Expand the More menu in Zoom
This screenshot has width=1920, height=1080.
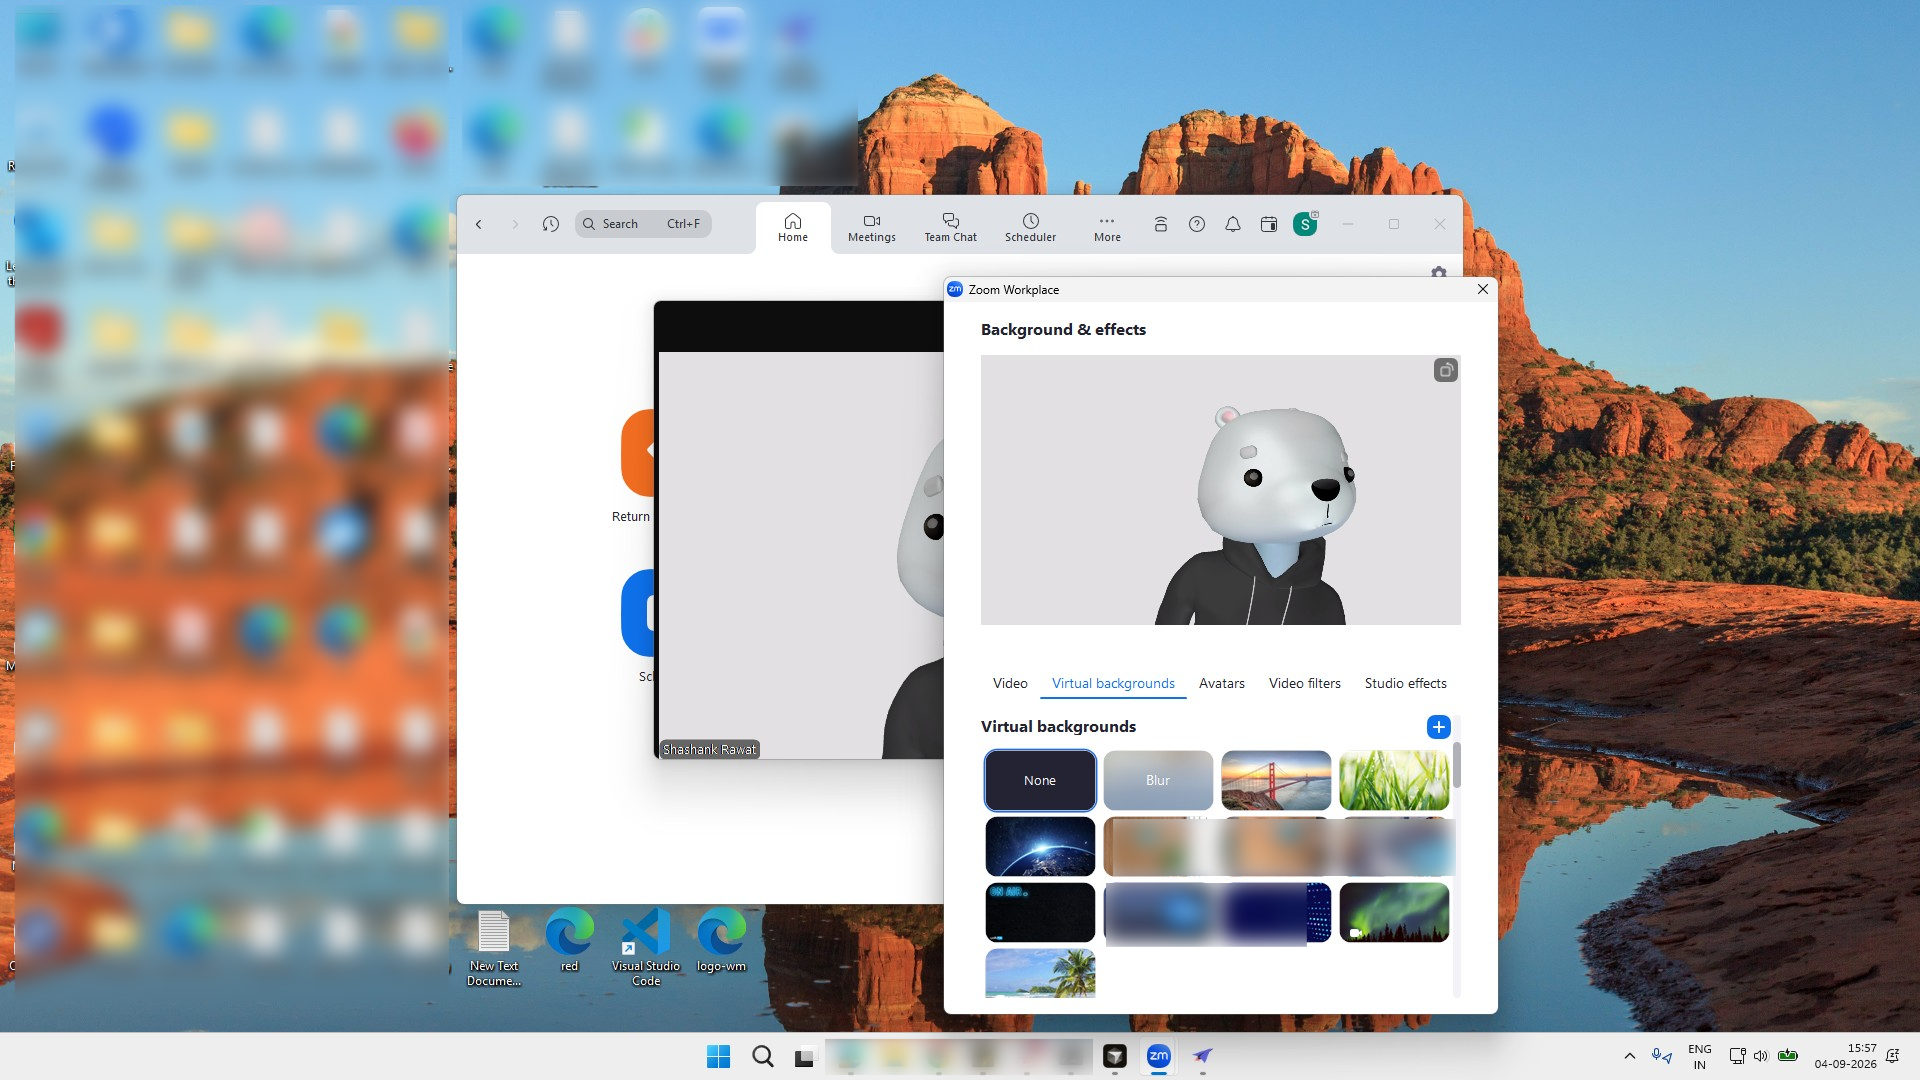click(1107, 227)
